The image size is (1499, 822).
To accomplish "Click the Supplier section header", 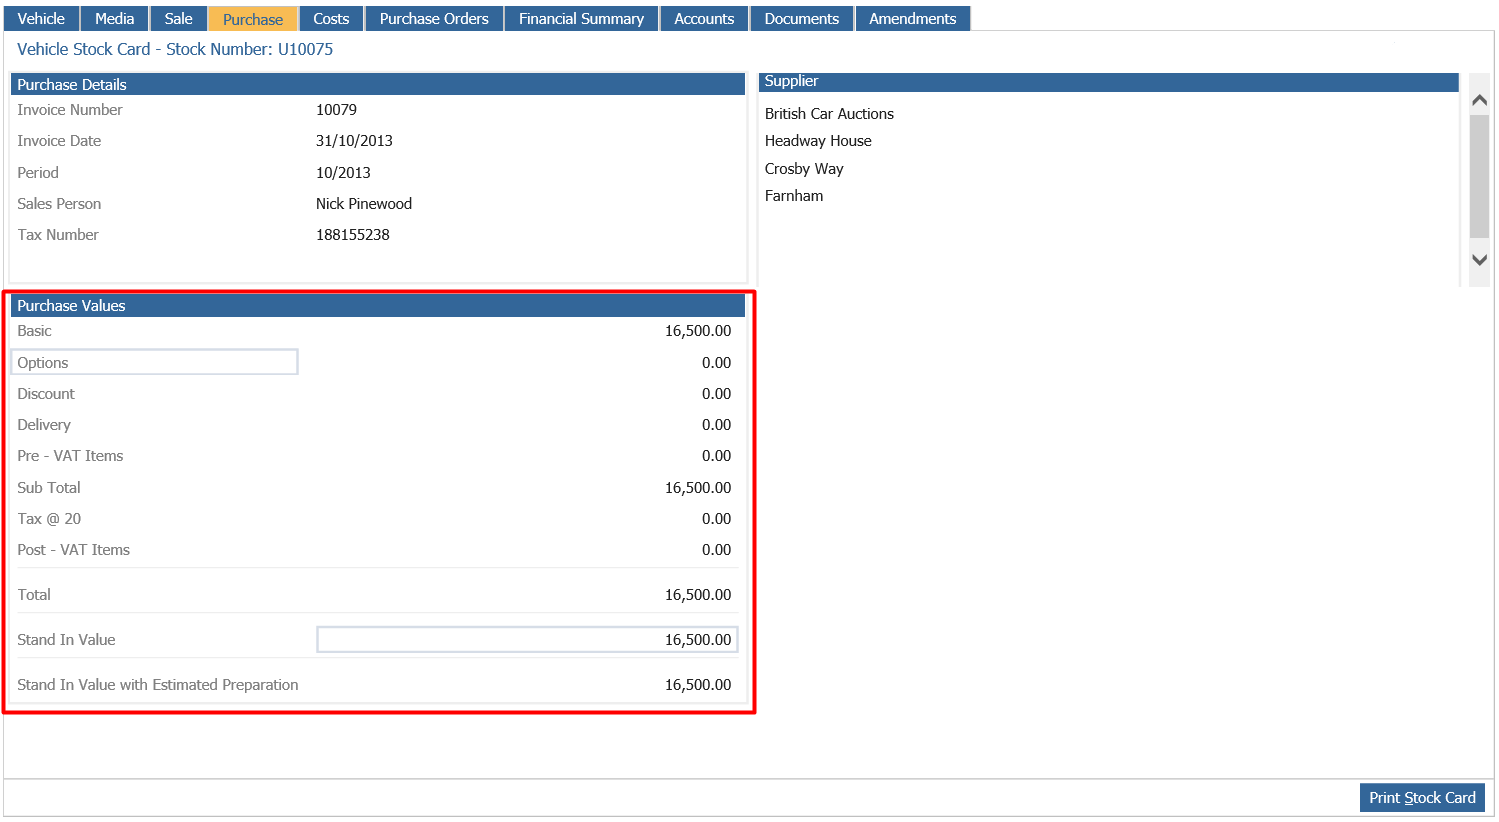I will coord(1109,82).
